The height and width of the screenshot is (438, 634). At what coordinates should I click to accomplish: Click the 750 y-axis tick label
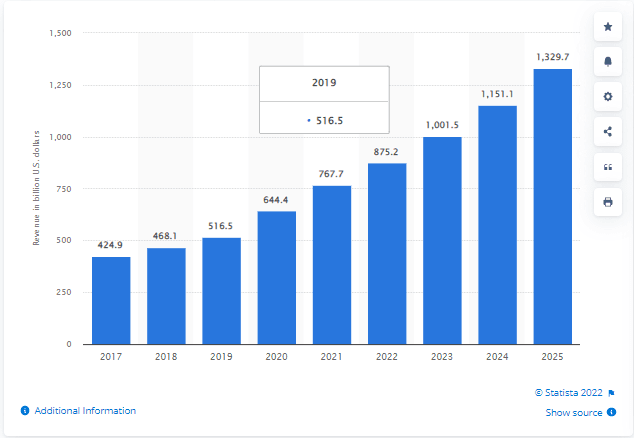click(64, 189)
